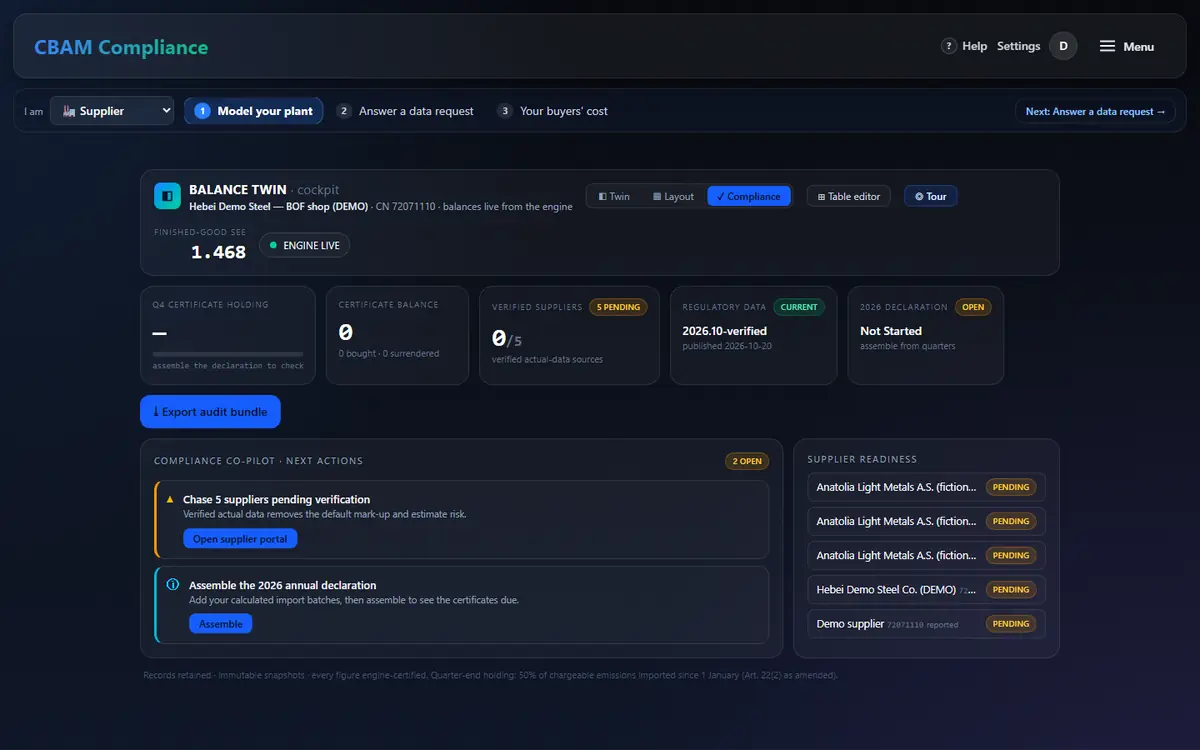Open the user avatar D

pyautogui.click(x=1063, y=46)
